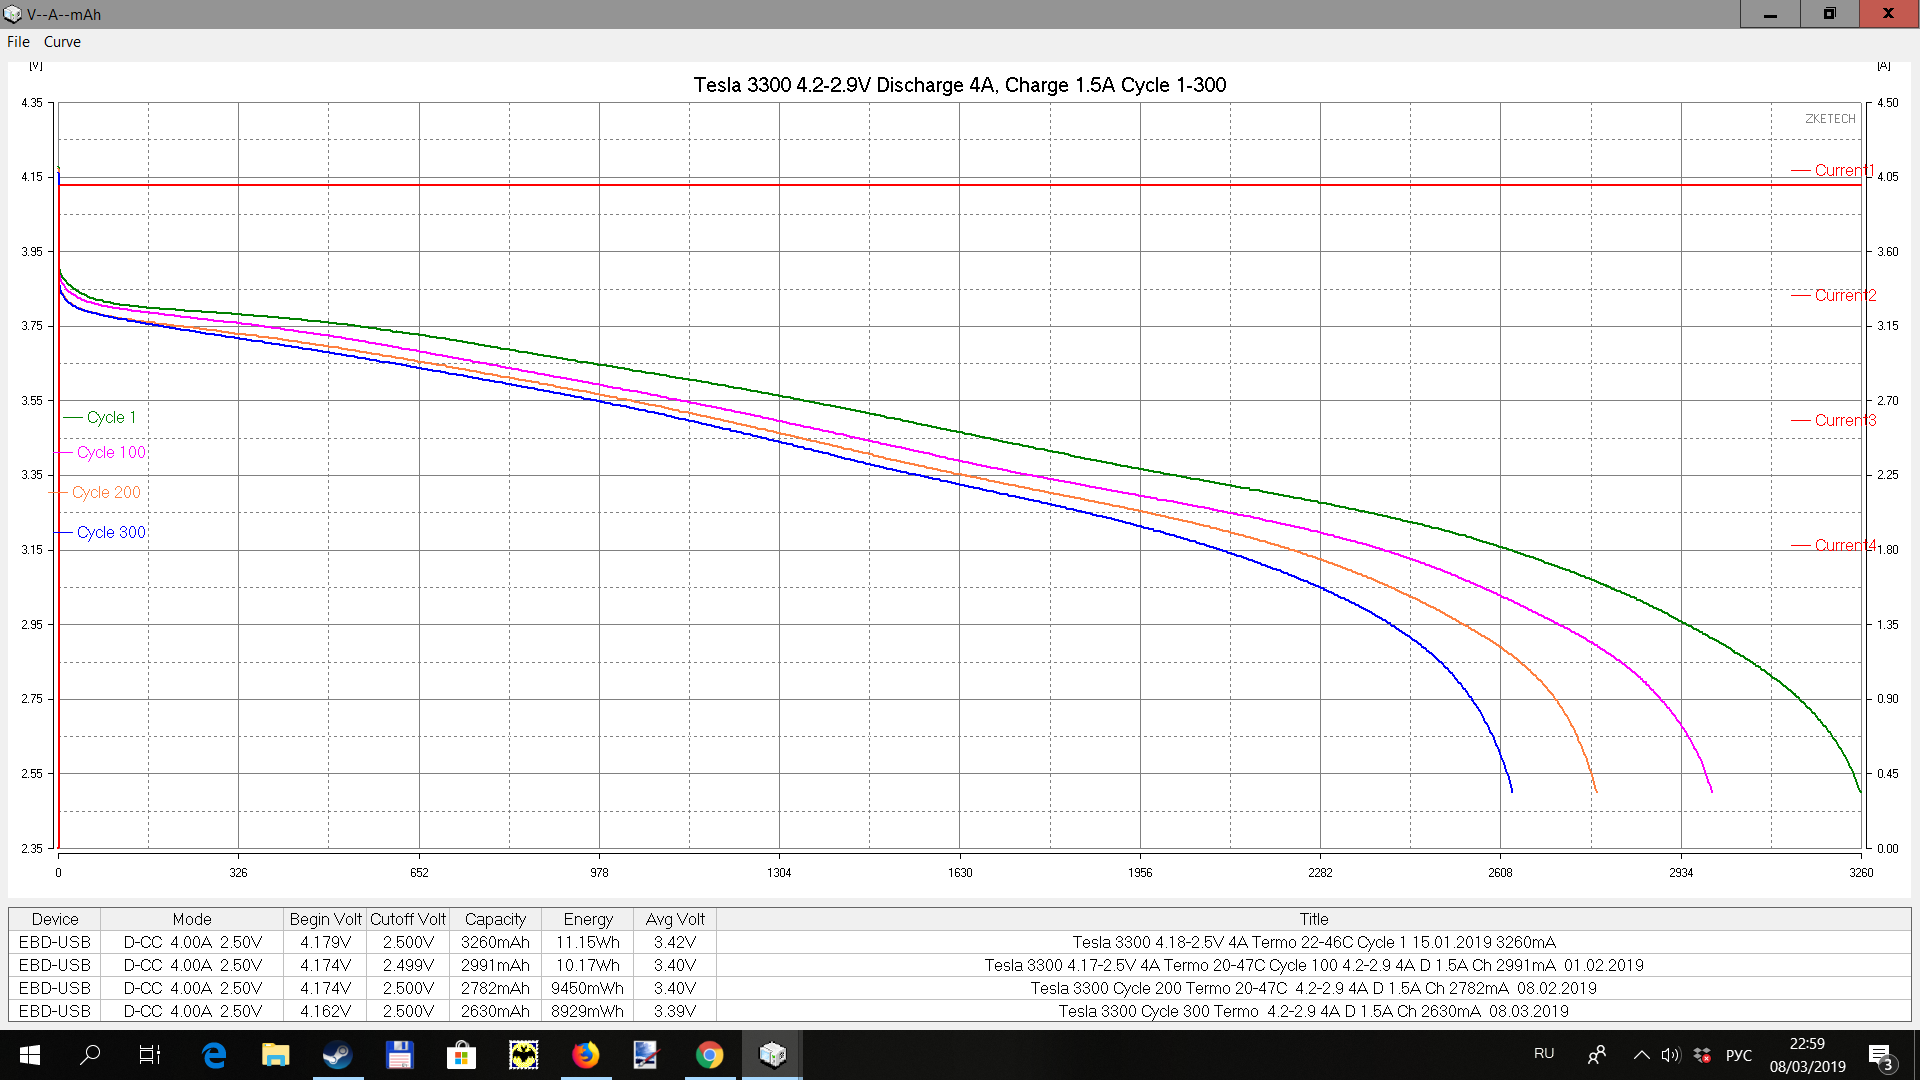Open Google Chrome from taskbar

710,1055
